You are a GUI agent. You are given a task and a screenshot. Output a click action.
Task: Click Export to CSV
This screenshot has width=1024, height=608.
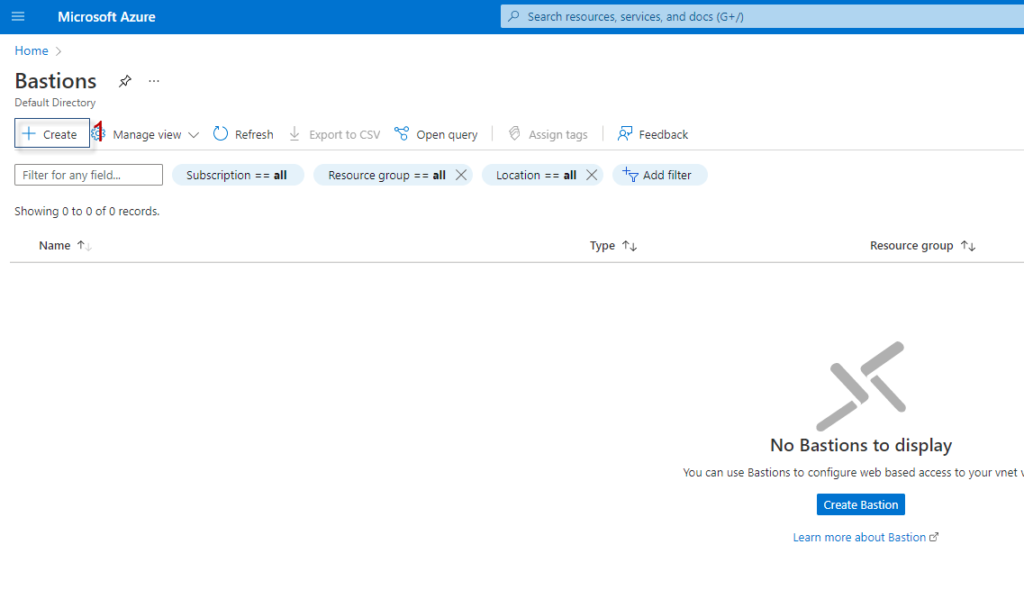(x=334, y=134)
